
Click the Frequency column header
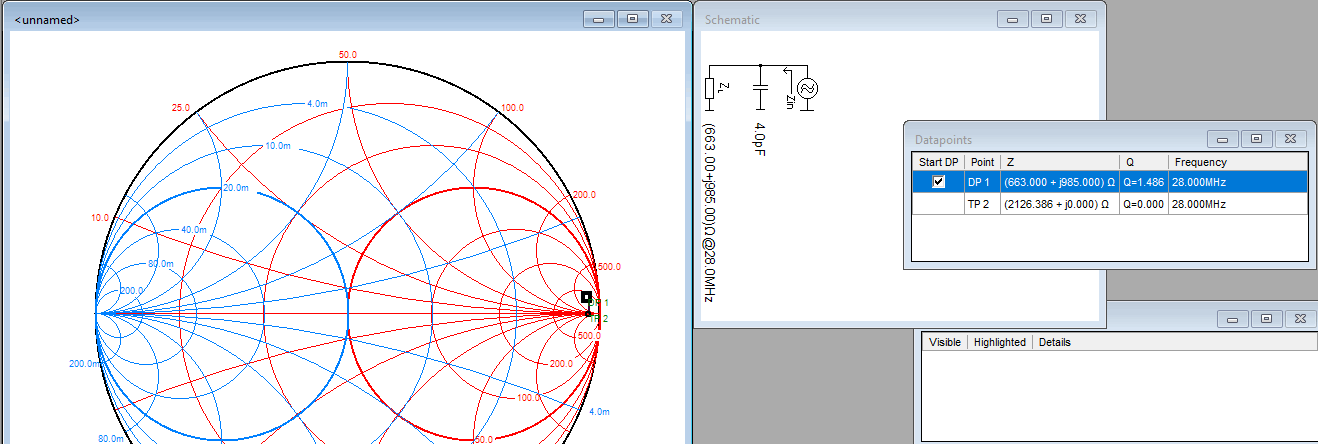click(1200, 162)
